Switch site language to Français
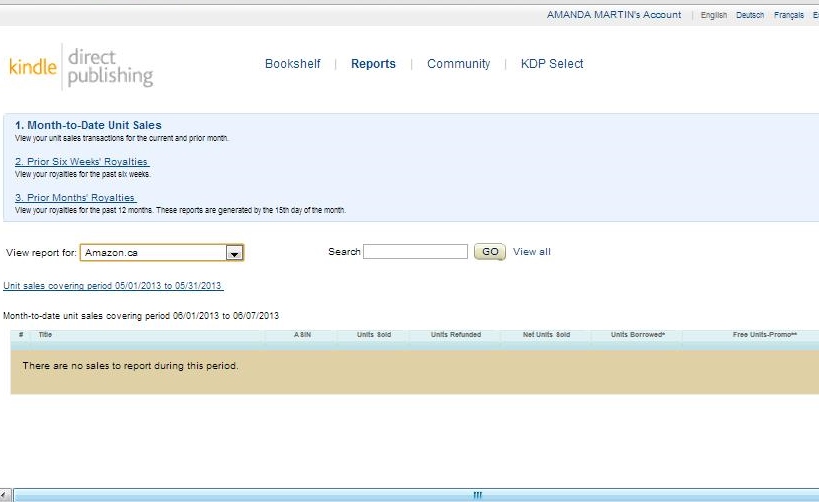 [788, 15]
